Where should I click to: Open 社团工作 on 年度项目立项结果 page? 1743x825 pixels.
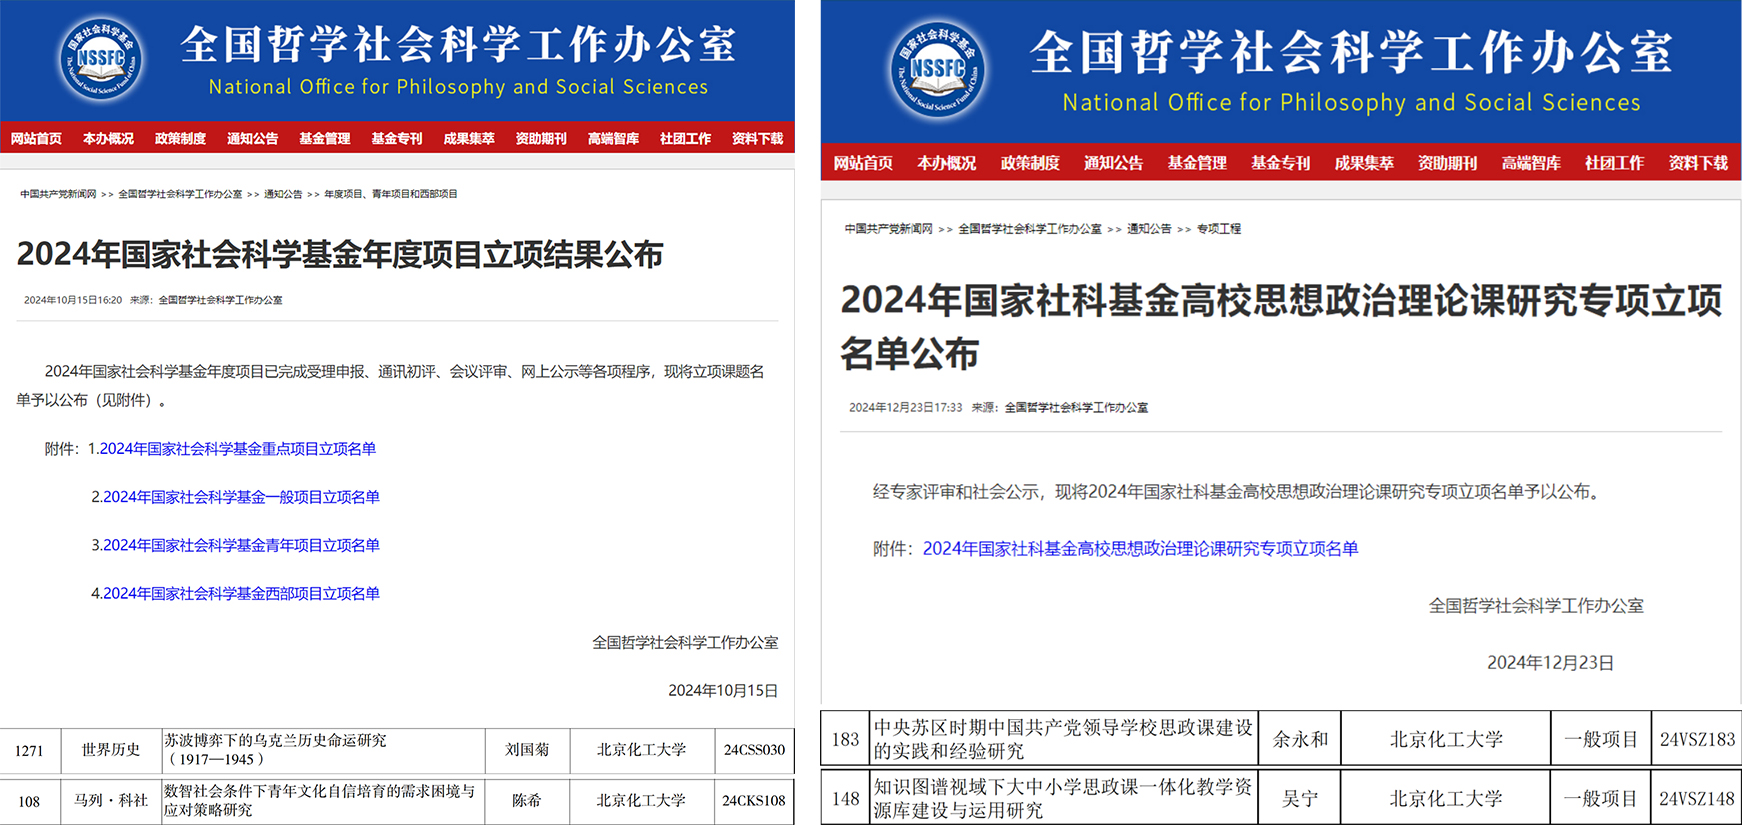click(x=685, y=138)
